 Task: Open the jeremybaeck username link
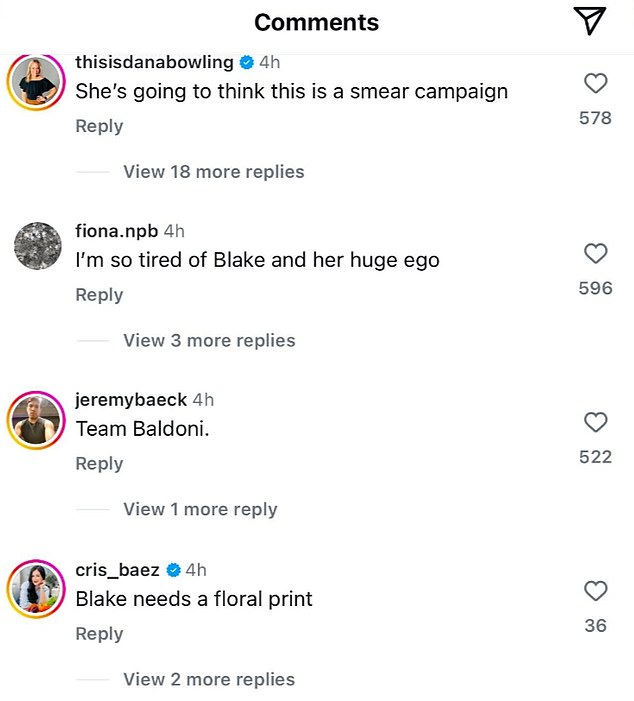coord(131,400)
